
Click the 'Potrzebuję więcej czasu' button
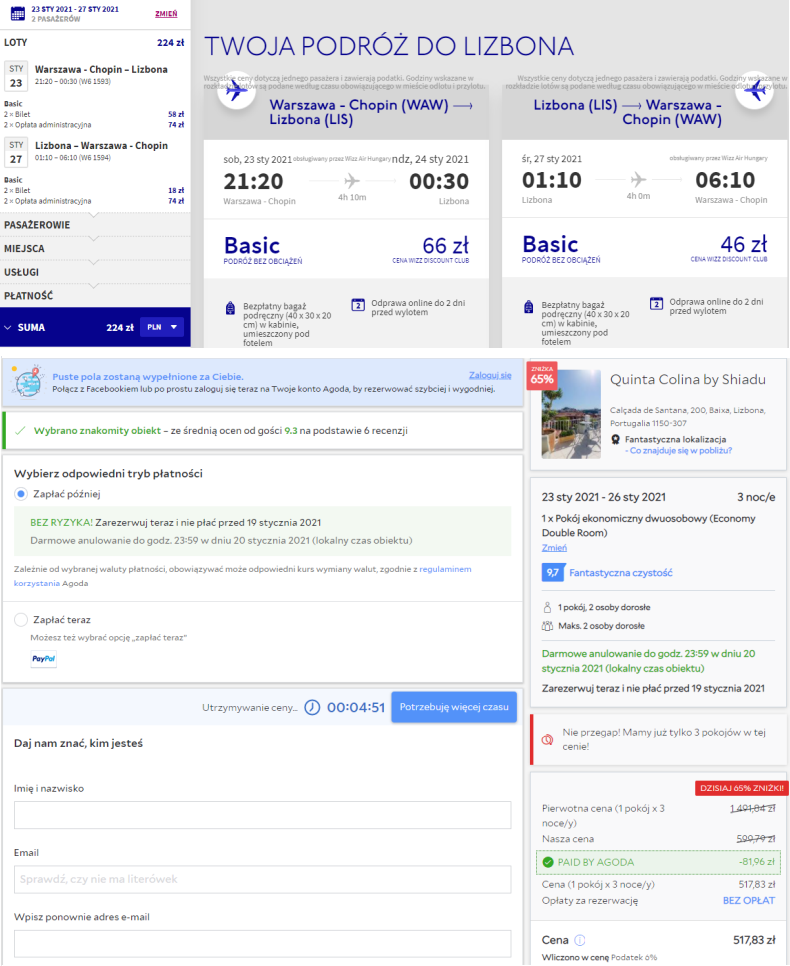[x=454, y=707]
